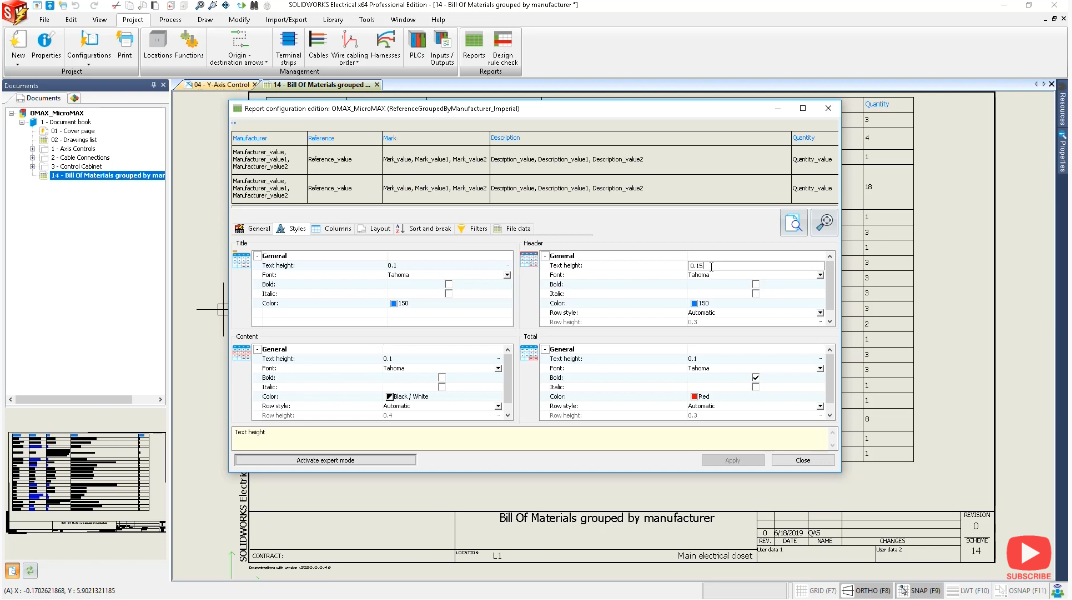Click the zoom search icon in dialog
The image size is (1072, 600).
pyautogui.click(x=825, y=223)
